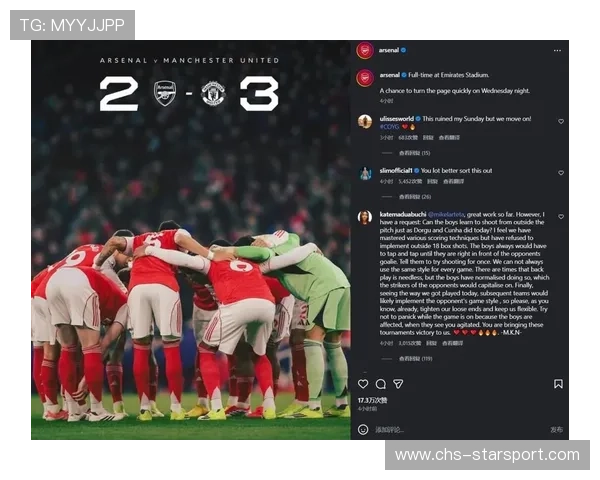The width and height of the screenshot is (600, 480).
Task: Focus the add comment text field
Action: click(459, 429)
